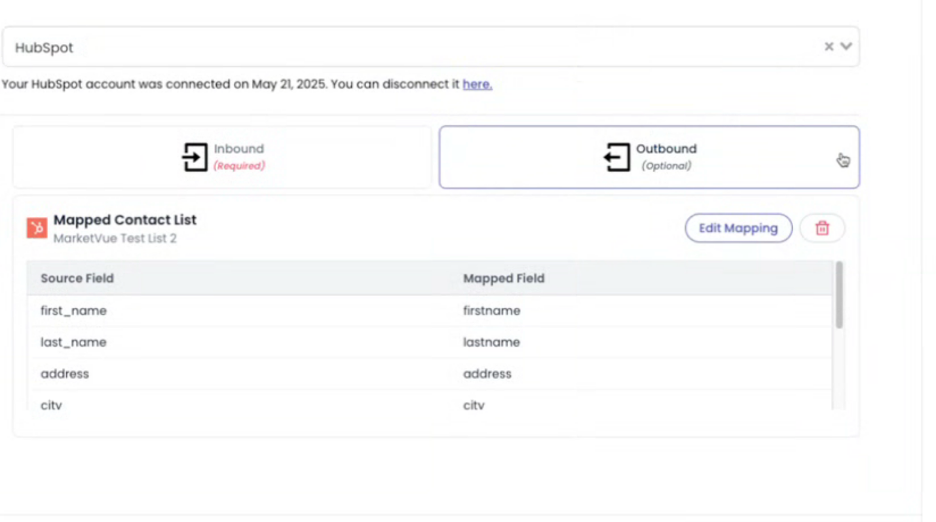Click the 'city' source field cell
Screen dimensions: 936x522
click(x=51, y=404)
